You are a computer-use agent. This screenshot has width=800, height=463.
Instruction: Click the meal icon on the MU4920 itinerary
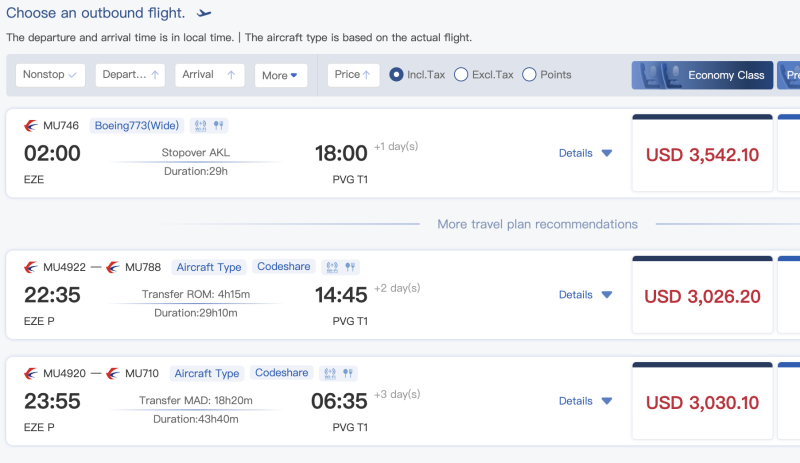pyautogui.click(x=349, y=373)
